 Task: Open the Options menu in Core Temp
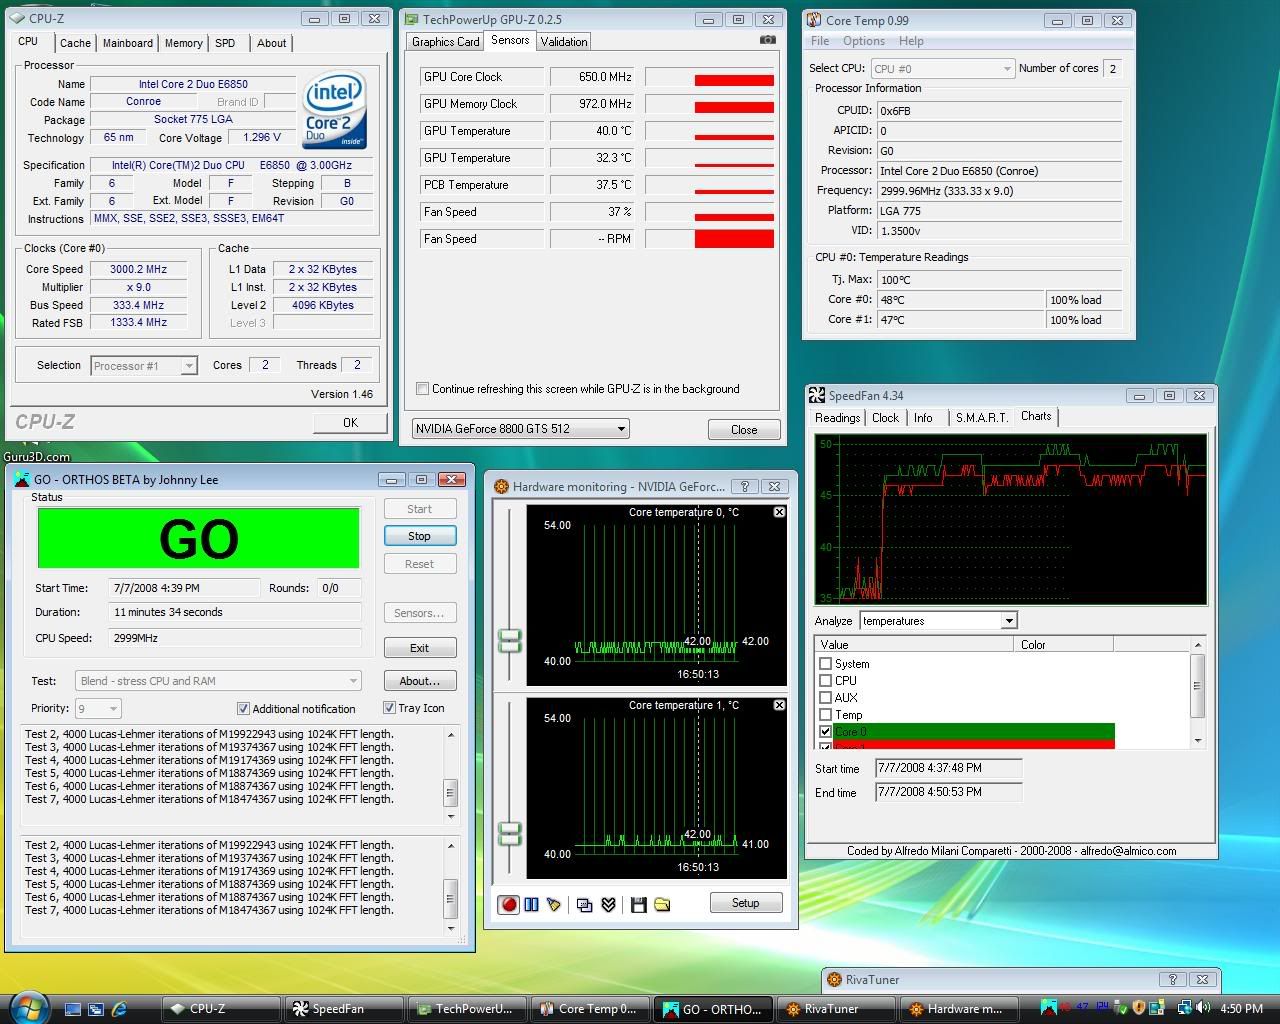[x=864, y=41]
